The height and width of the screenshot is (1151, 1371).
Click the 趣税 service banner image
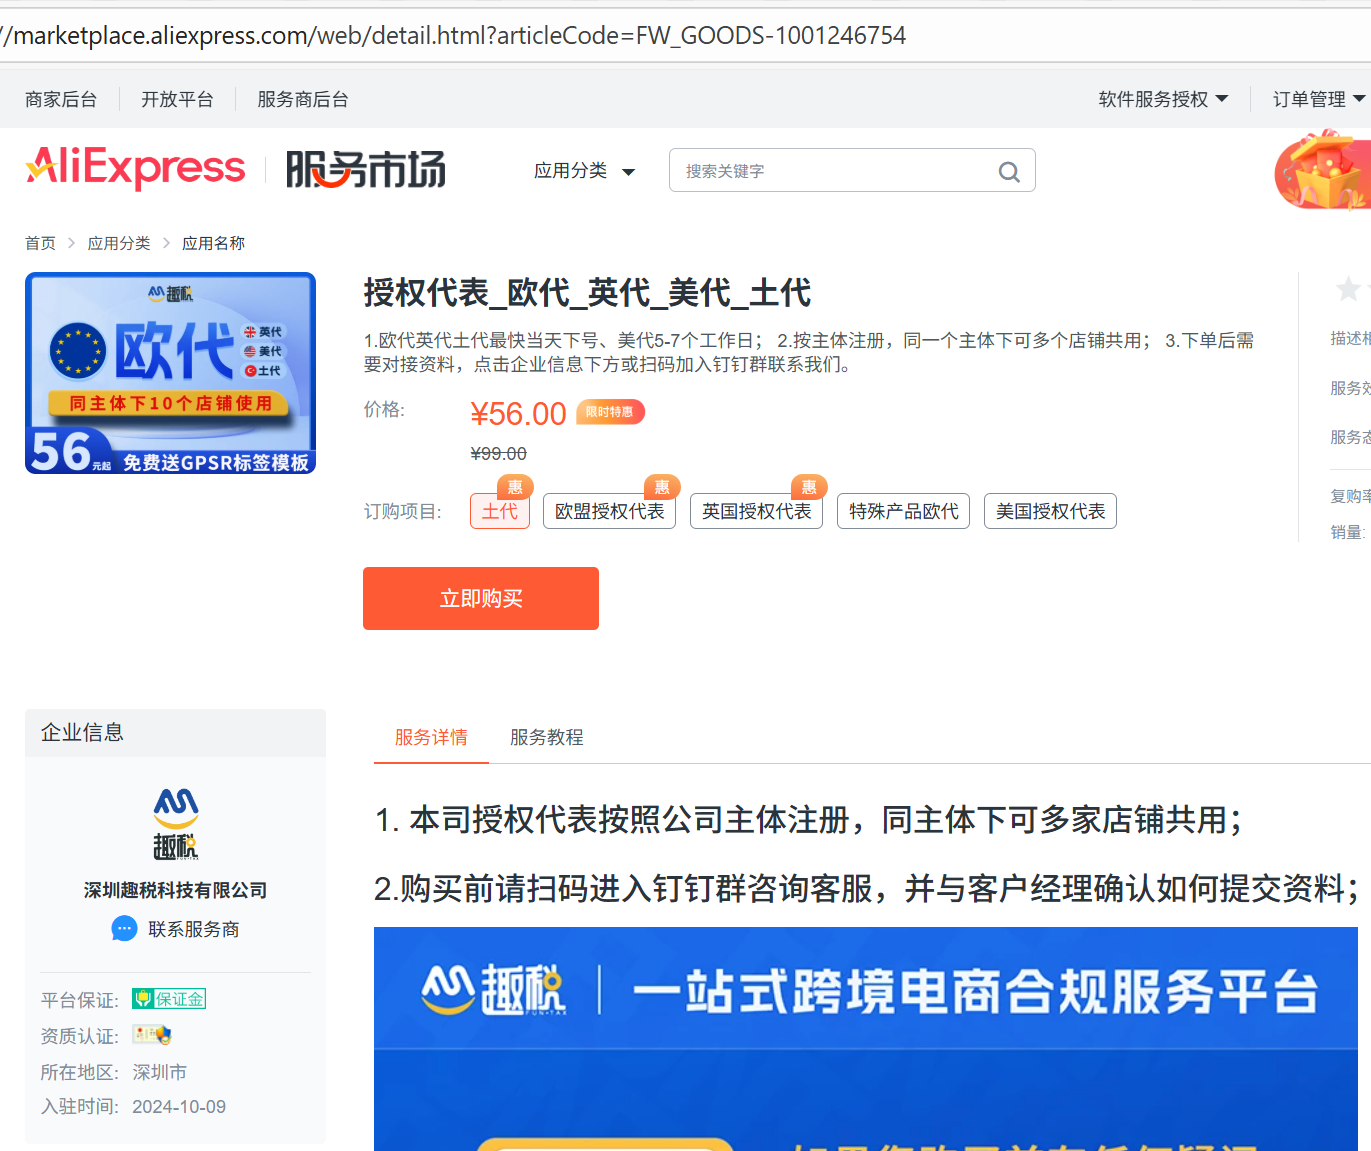pyautogui.click(x=866, y=1039)
